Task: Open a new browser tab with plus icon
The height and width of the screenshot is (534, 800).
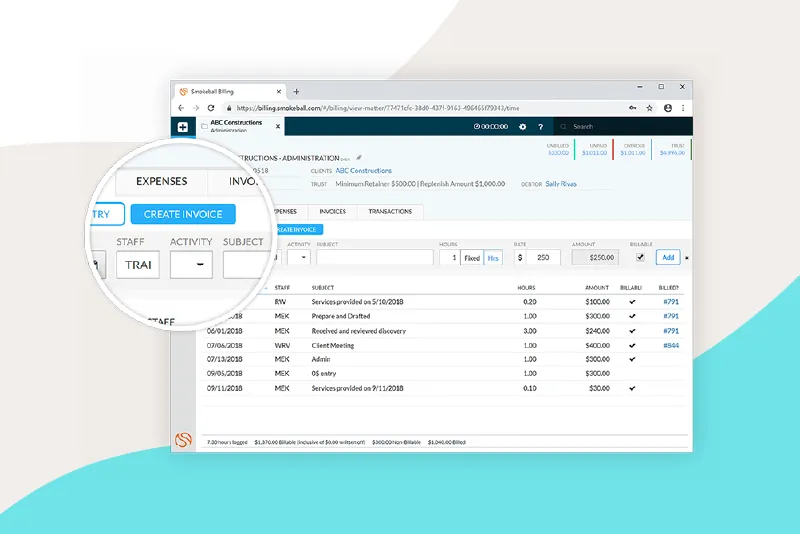Action: (x=296, y=92)
